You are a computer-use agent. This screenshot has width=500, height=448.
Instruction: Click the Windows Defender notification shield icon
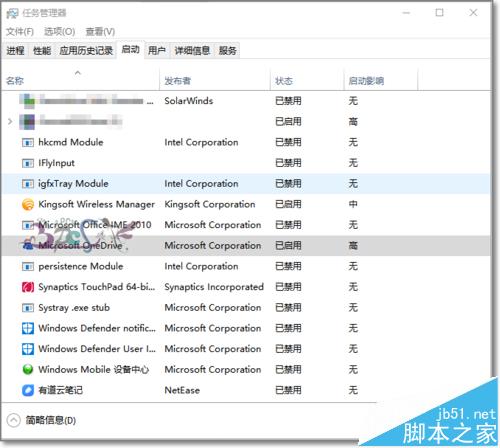(x=28, y=328)
